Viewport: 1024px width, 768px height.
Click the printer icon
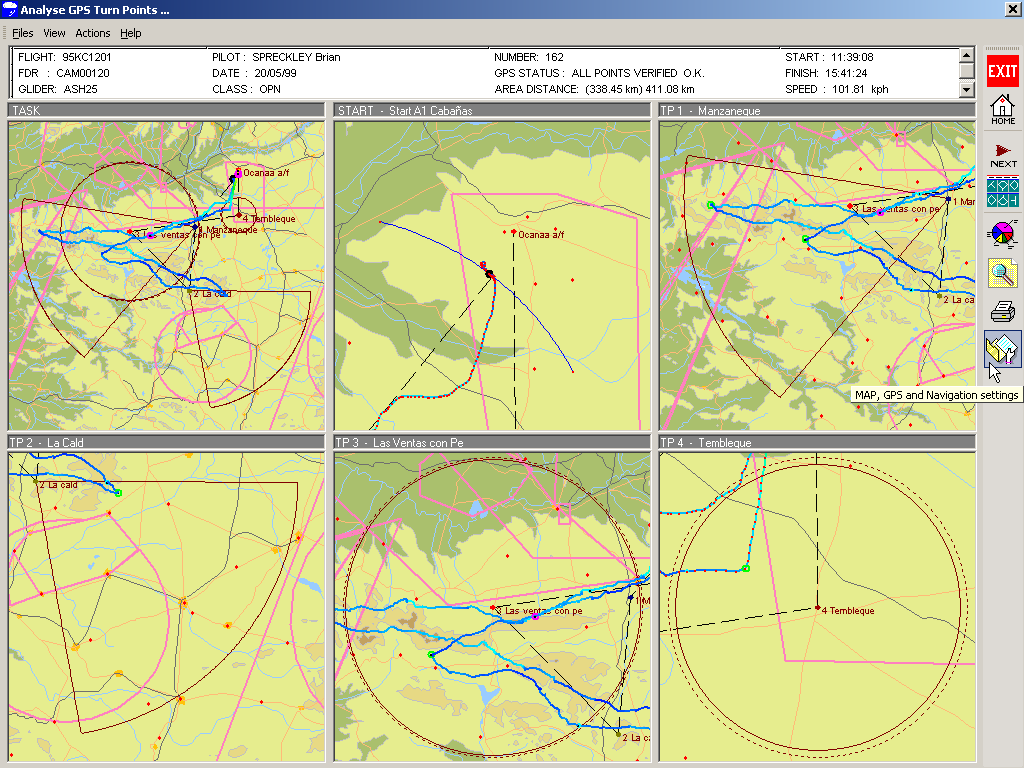(x=1003, y=311)
